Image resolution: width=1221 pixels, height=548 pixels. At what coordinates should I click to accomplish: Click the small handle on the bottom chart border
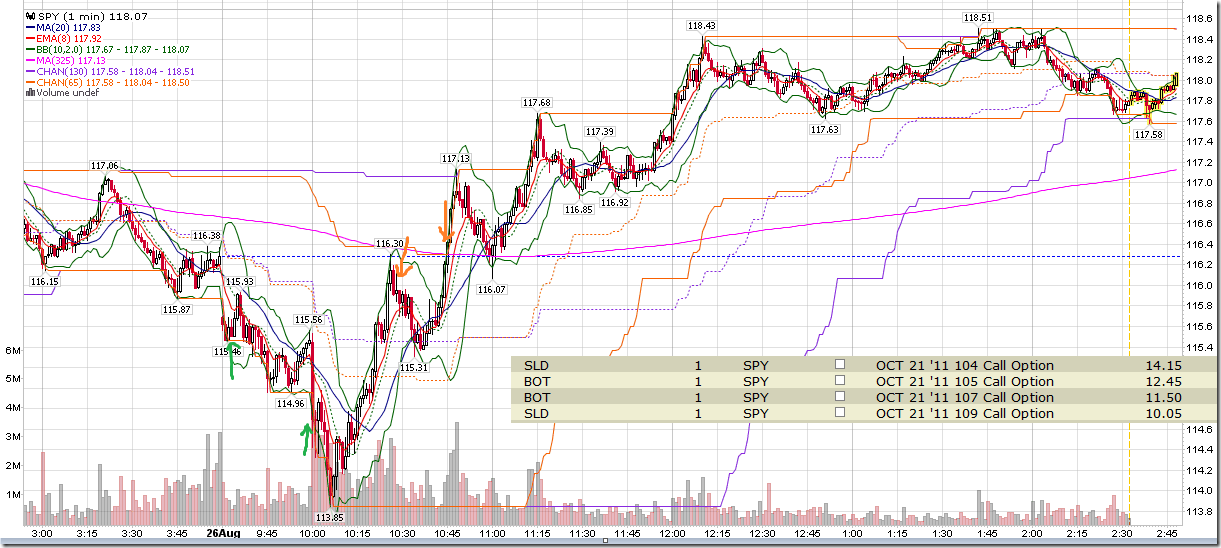pyautogui.click(x=606, y=541)
